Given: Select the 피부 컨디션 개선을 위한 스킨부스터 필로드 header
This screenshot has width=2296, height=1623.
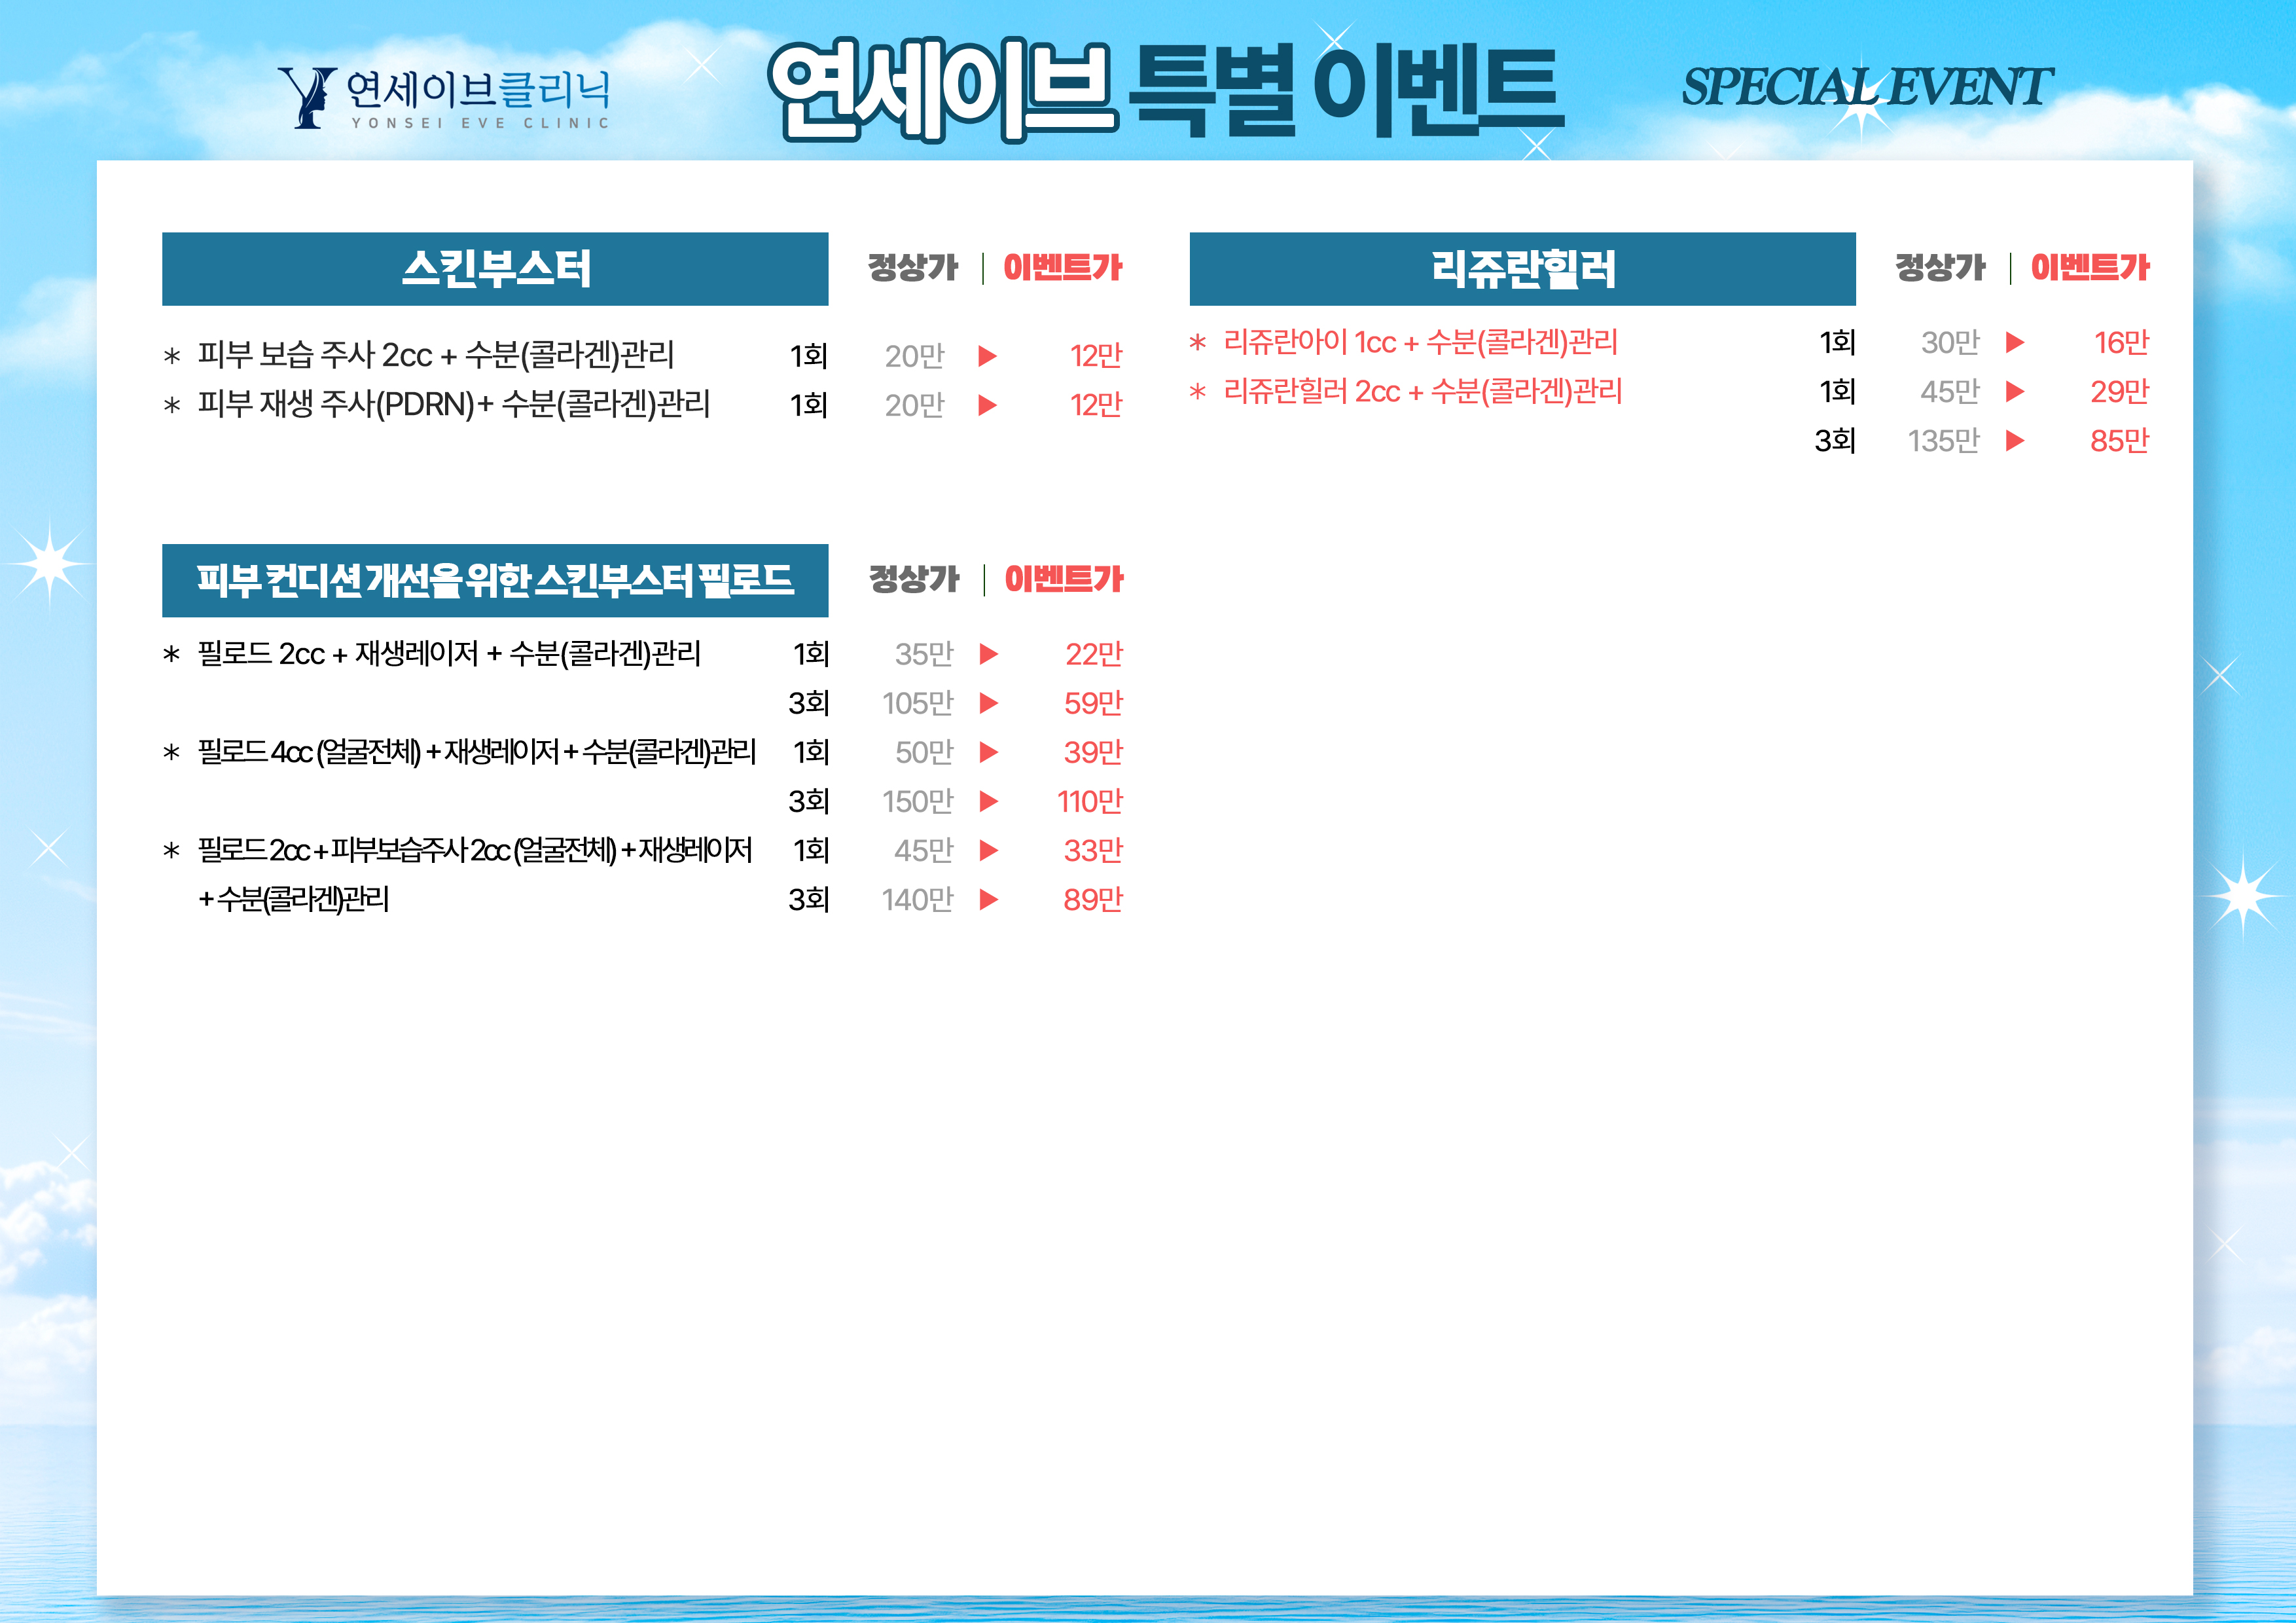Looking at the screenshot, I should pos(495,580).
